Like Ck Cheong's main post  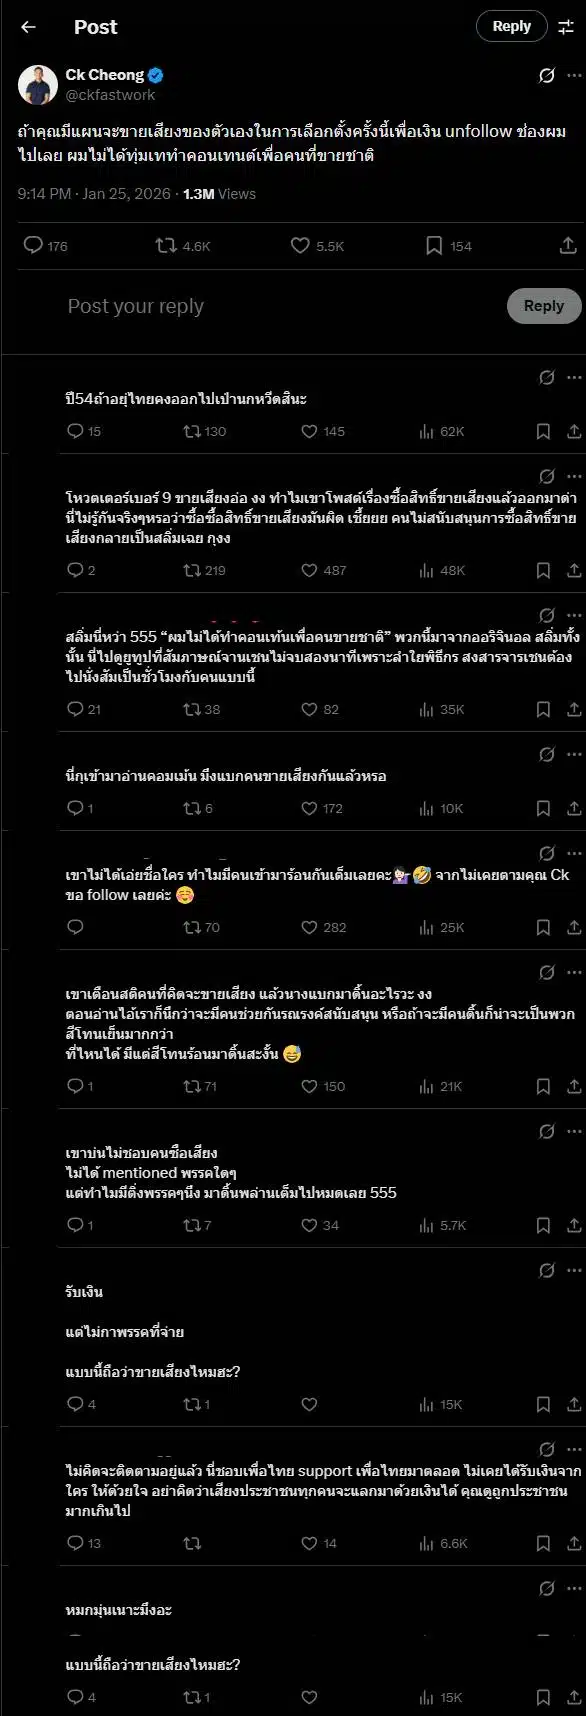click(298, 245)
